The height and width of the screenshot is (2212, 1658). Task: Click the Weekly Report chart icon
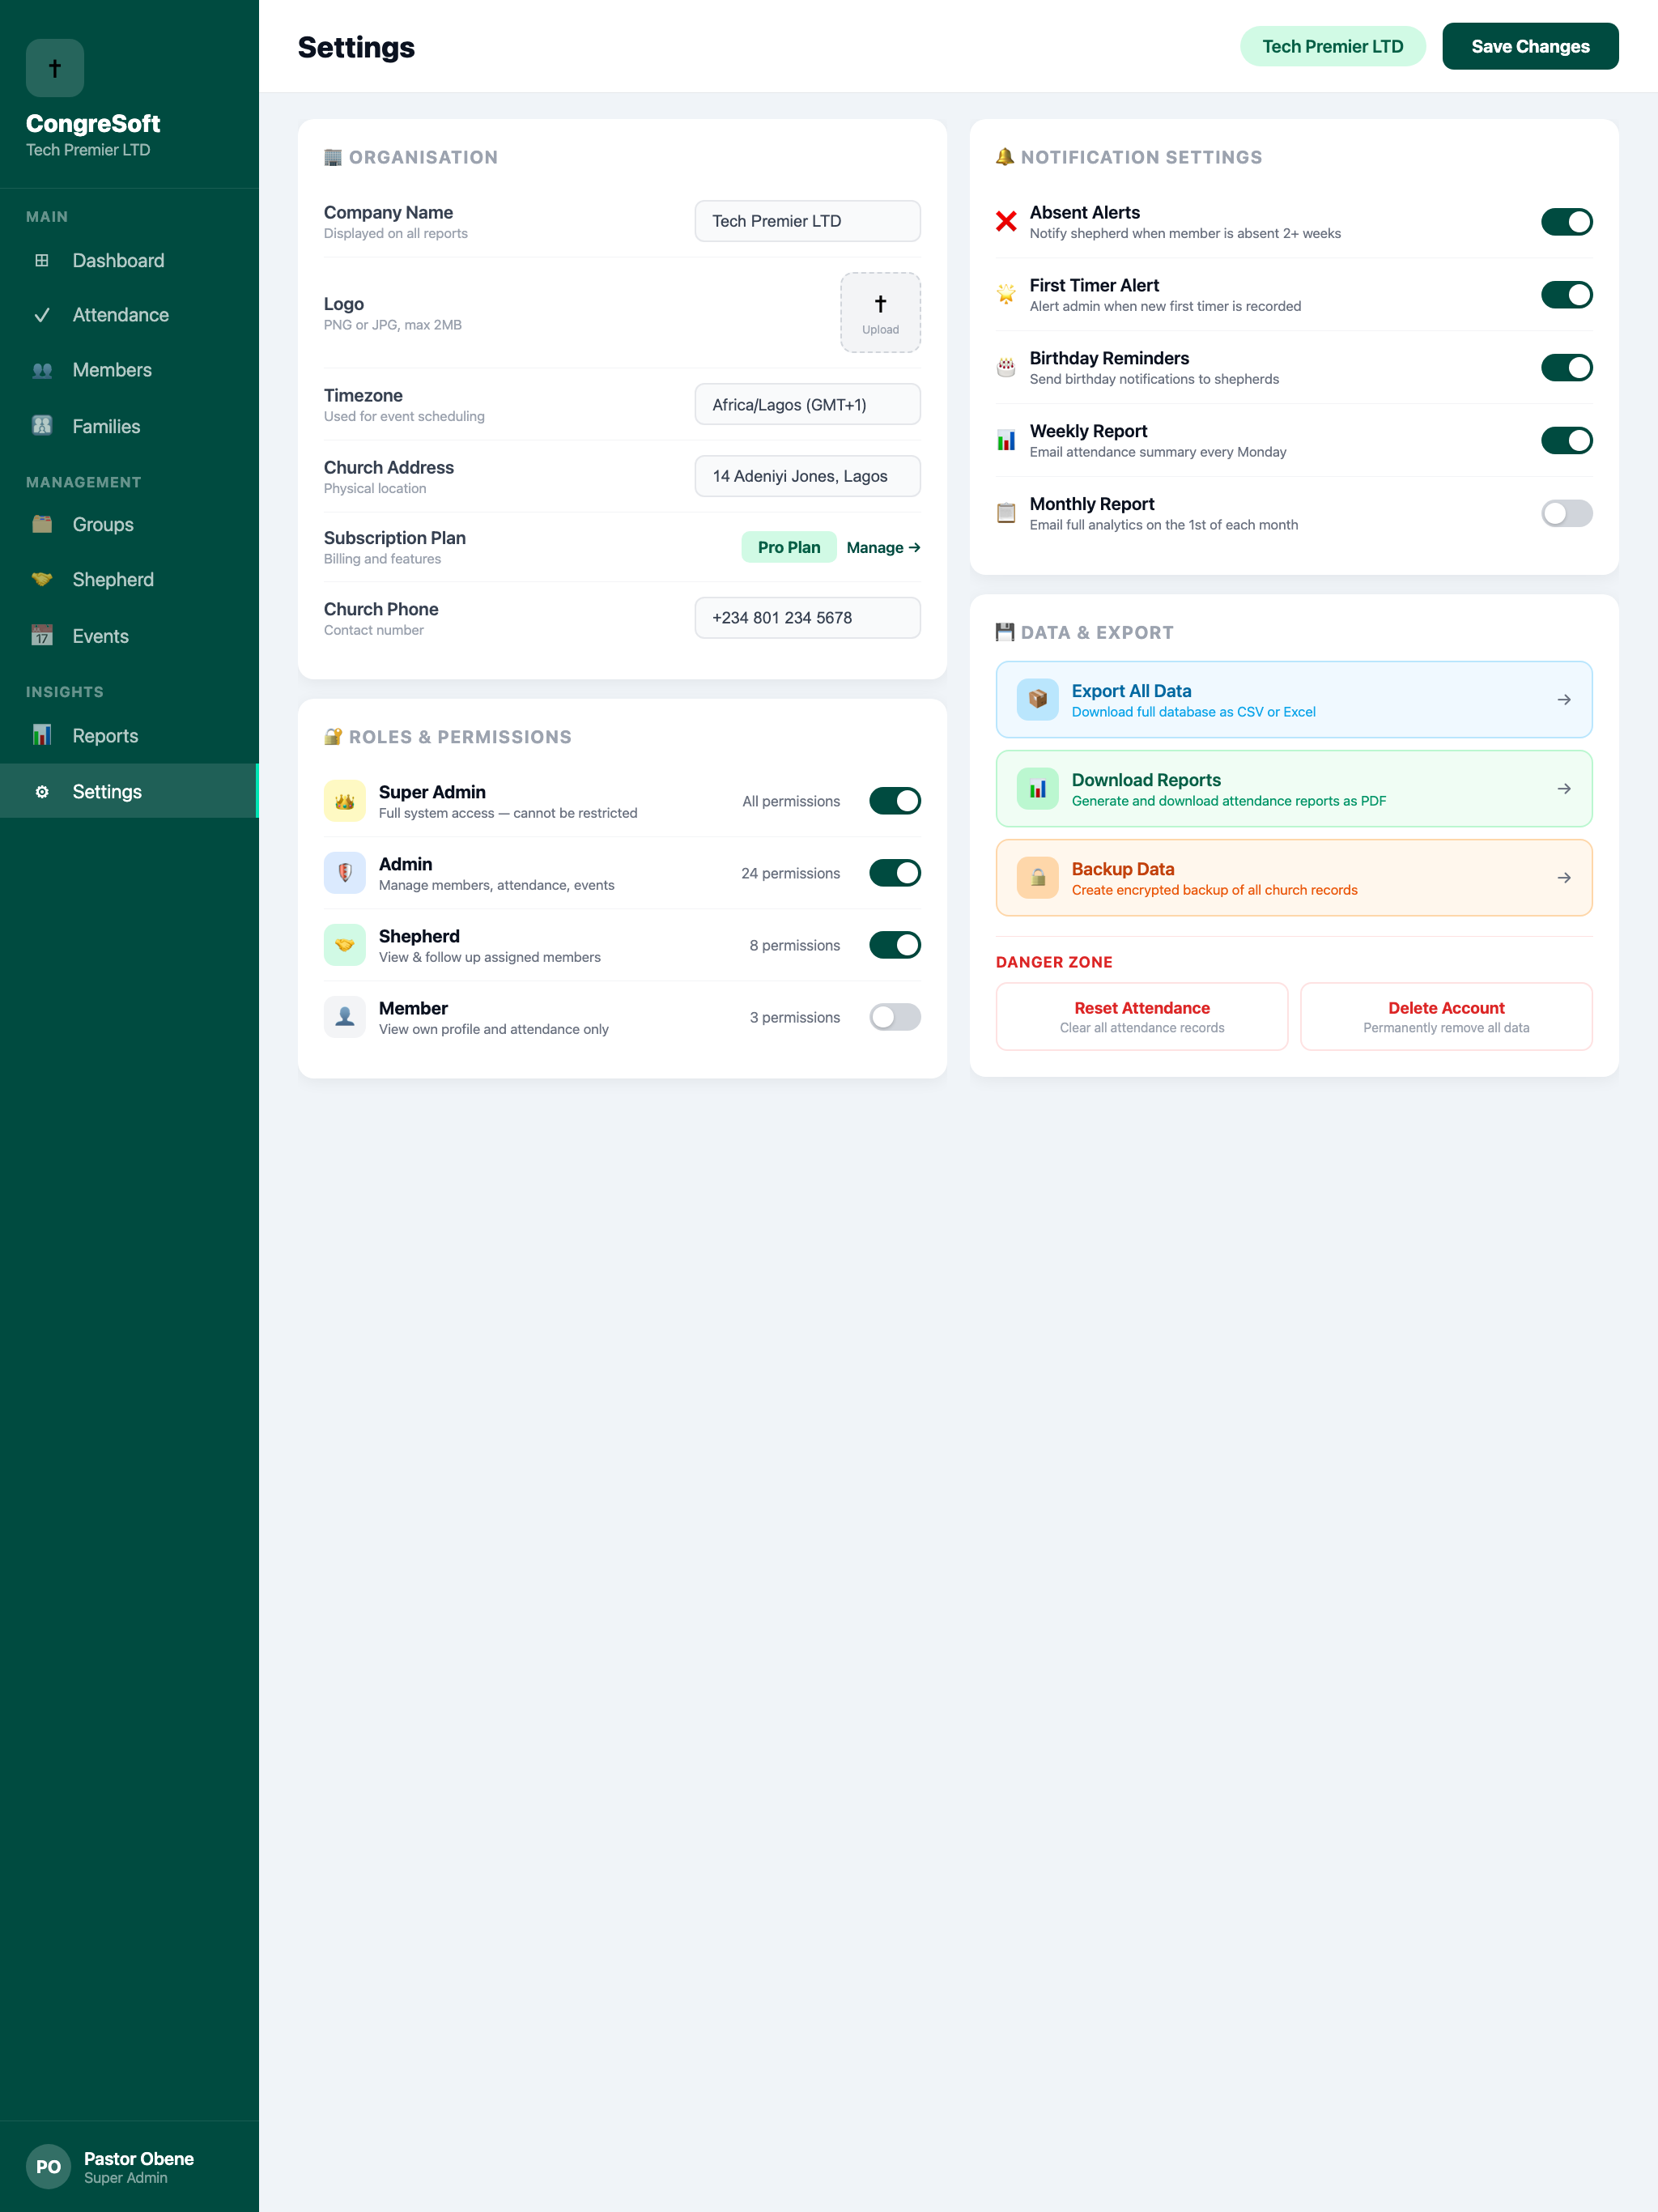(x=1006, y=441)
